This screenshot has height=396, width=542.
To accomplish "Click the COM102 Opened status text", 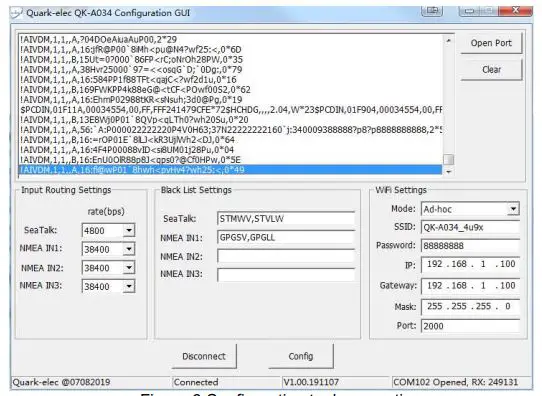I will [x=456, y=382].
